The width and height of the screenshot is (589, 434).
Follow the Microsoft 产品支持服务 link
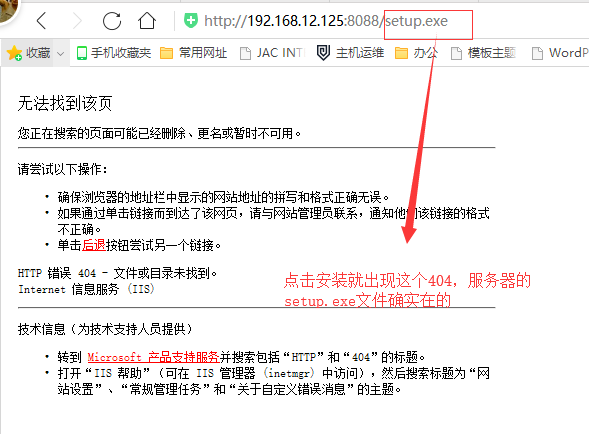point(153,357)
